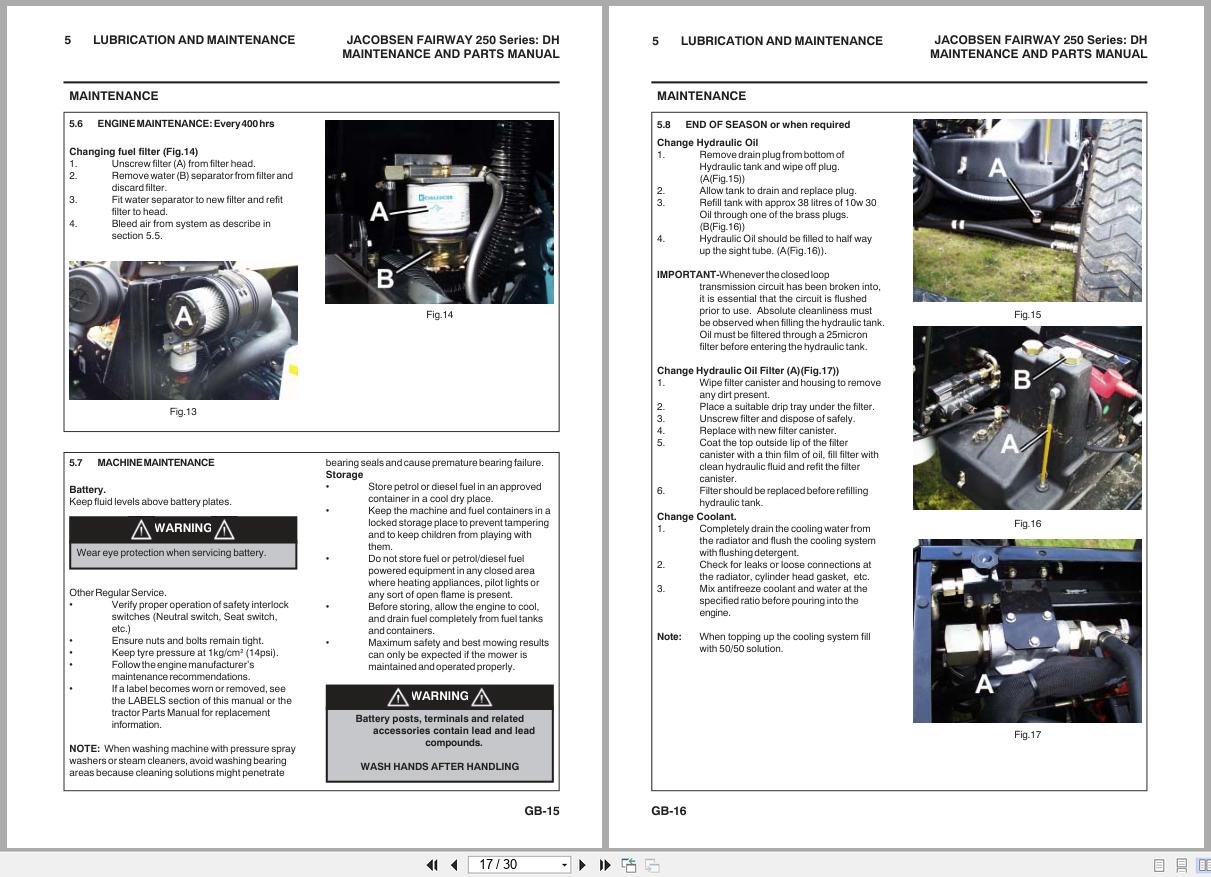
Task: Go to the previous page
Action: pyautogui.click(x=454, y=865)
